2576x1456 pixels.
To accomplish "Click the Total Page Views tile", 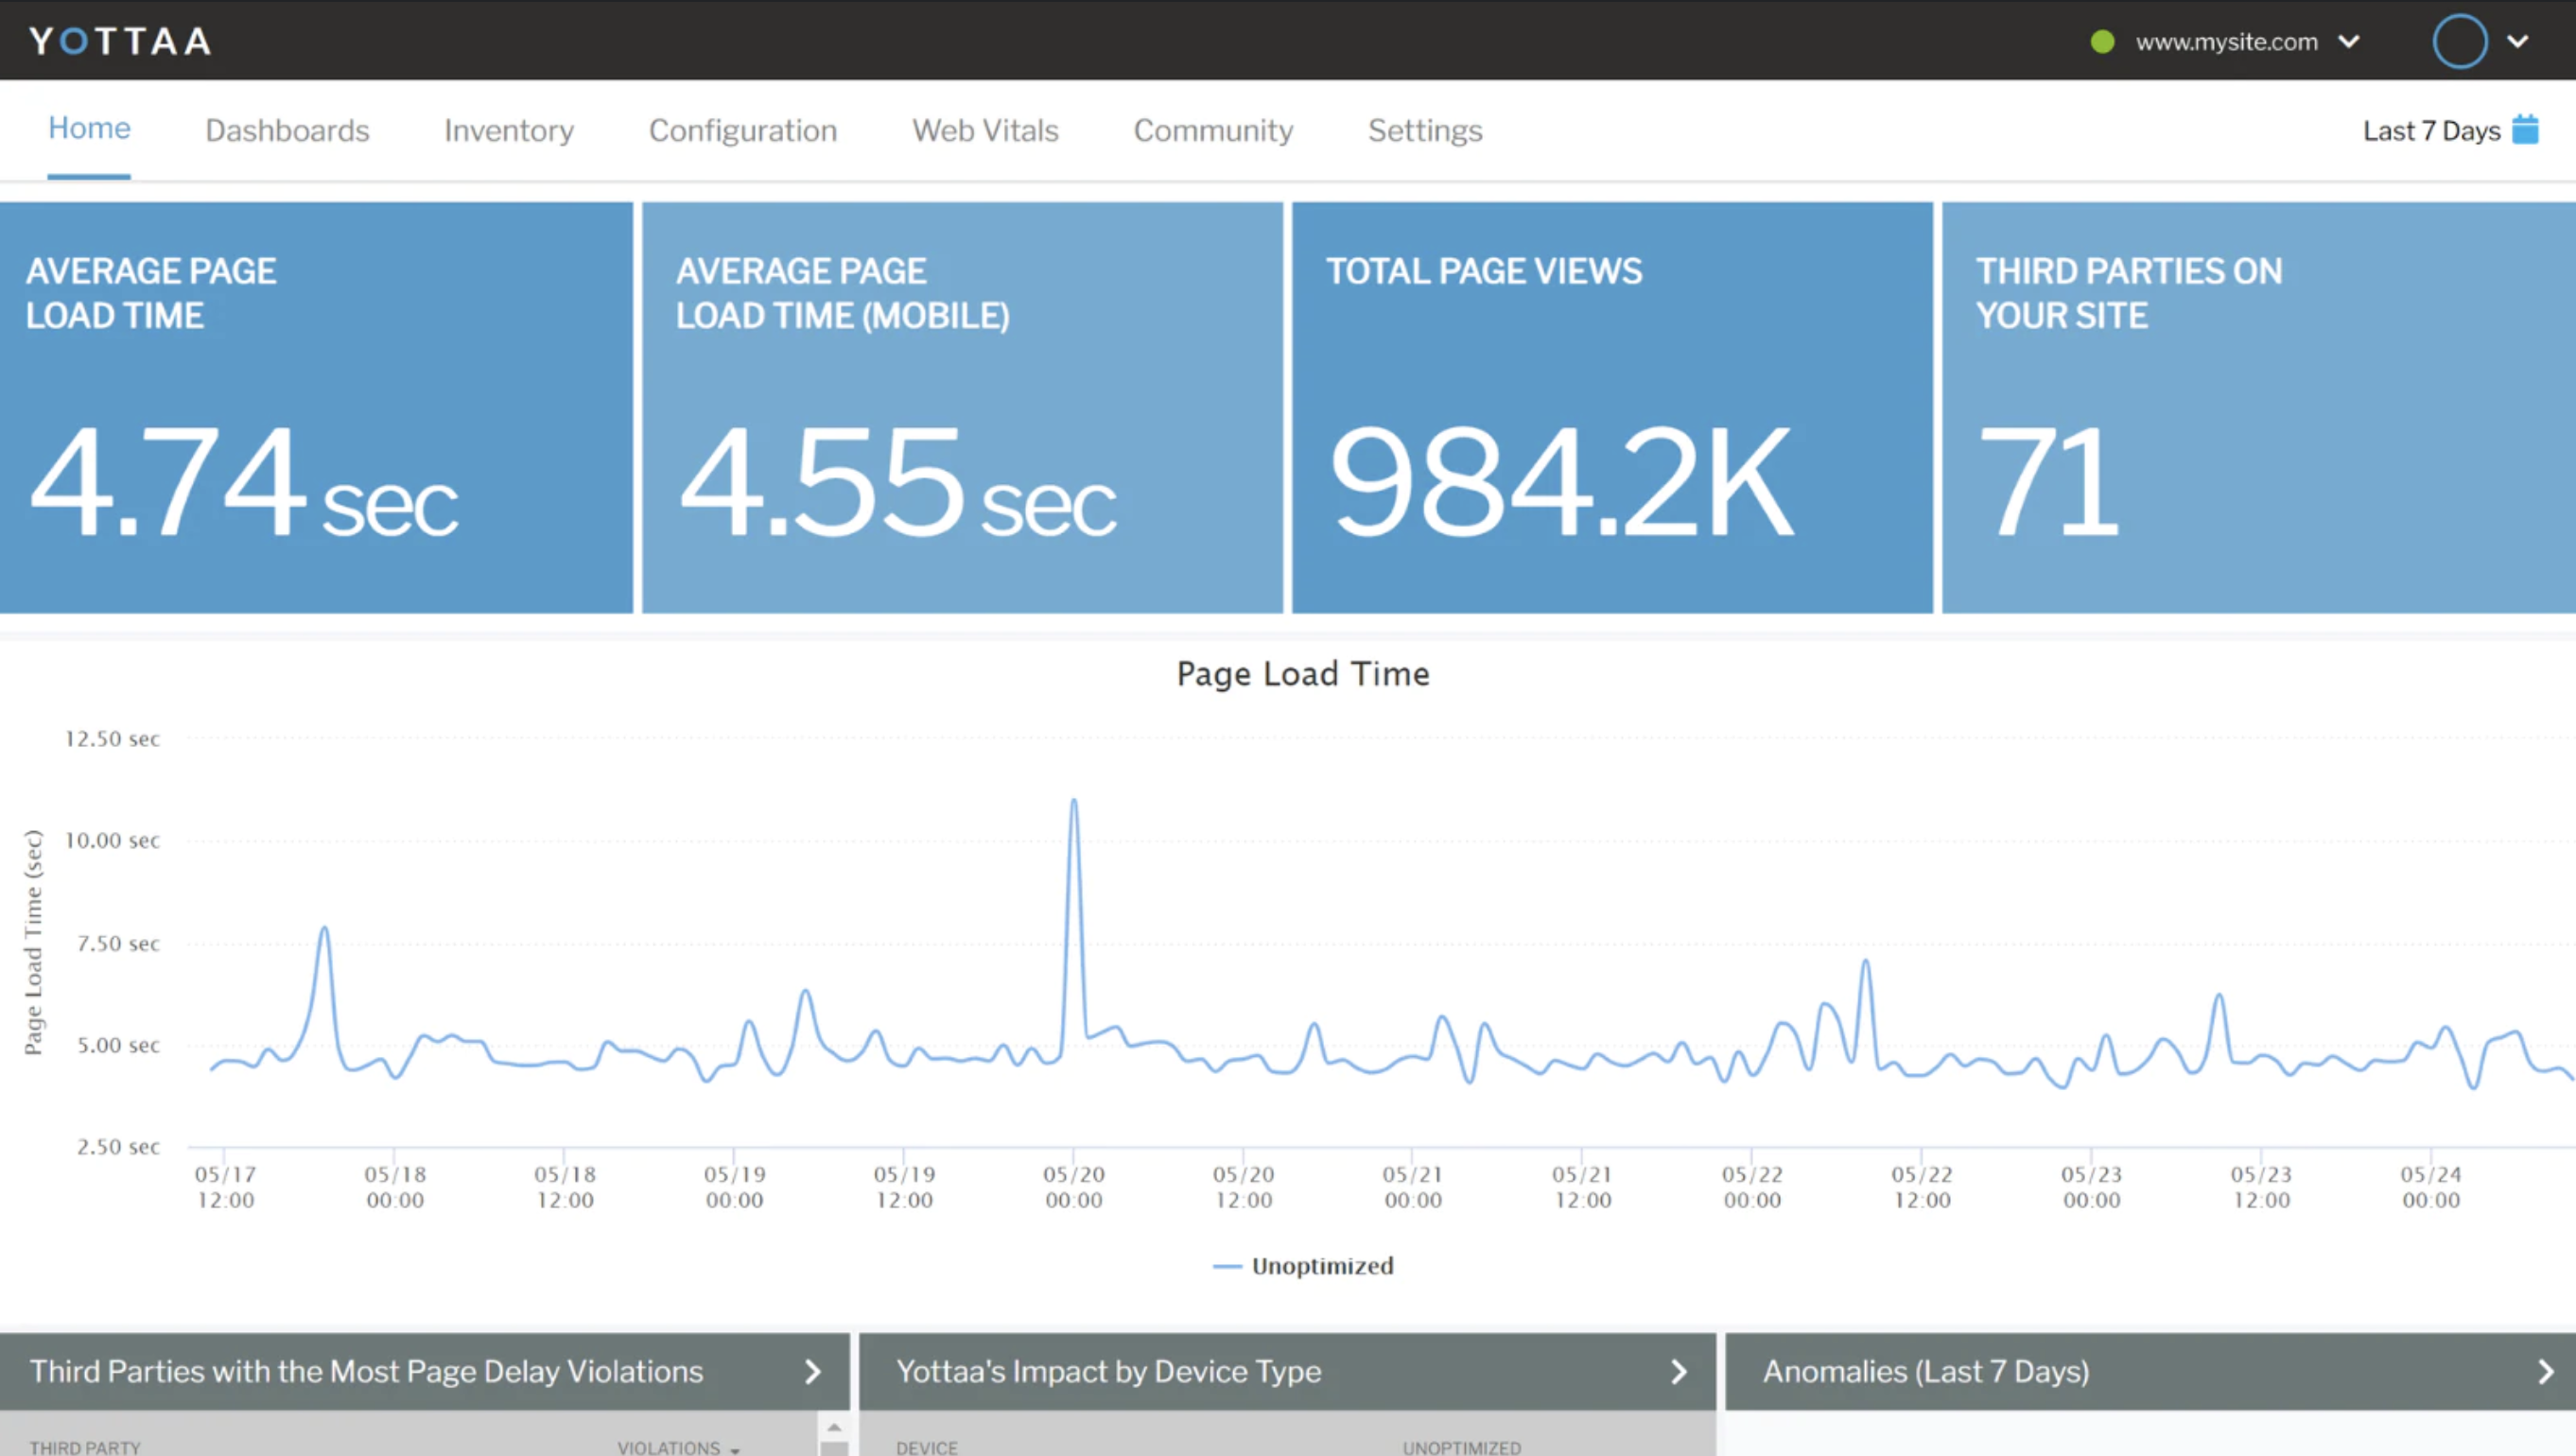I will pos(1611,407).
